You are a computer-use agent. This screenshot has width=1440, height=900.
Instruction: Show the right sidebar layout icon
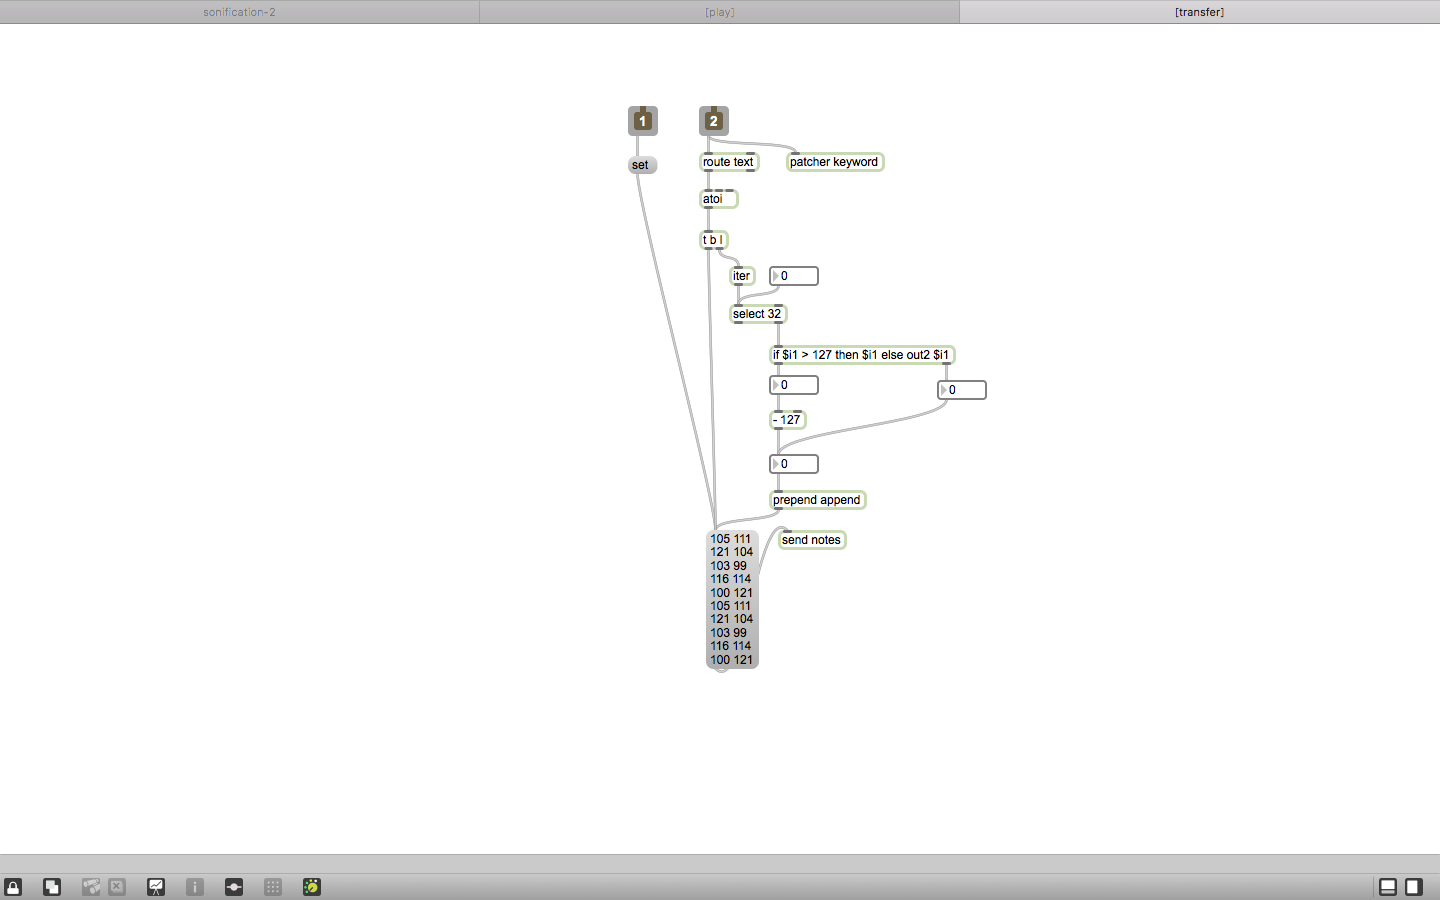pos(1414,887)
